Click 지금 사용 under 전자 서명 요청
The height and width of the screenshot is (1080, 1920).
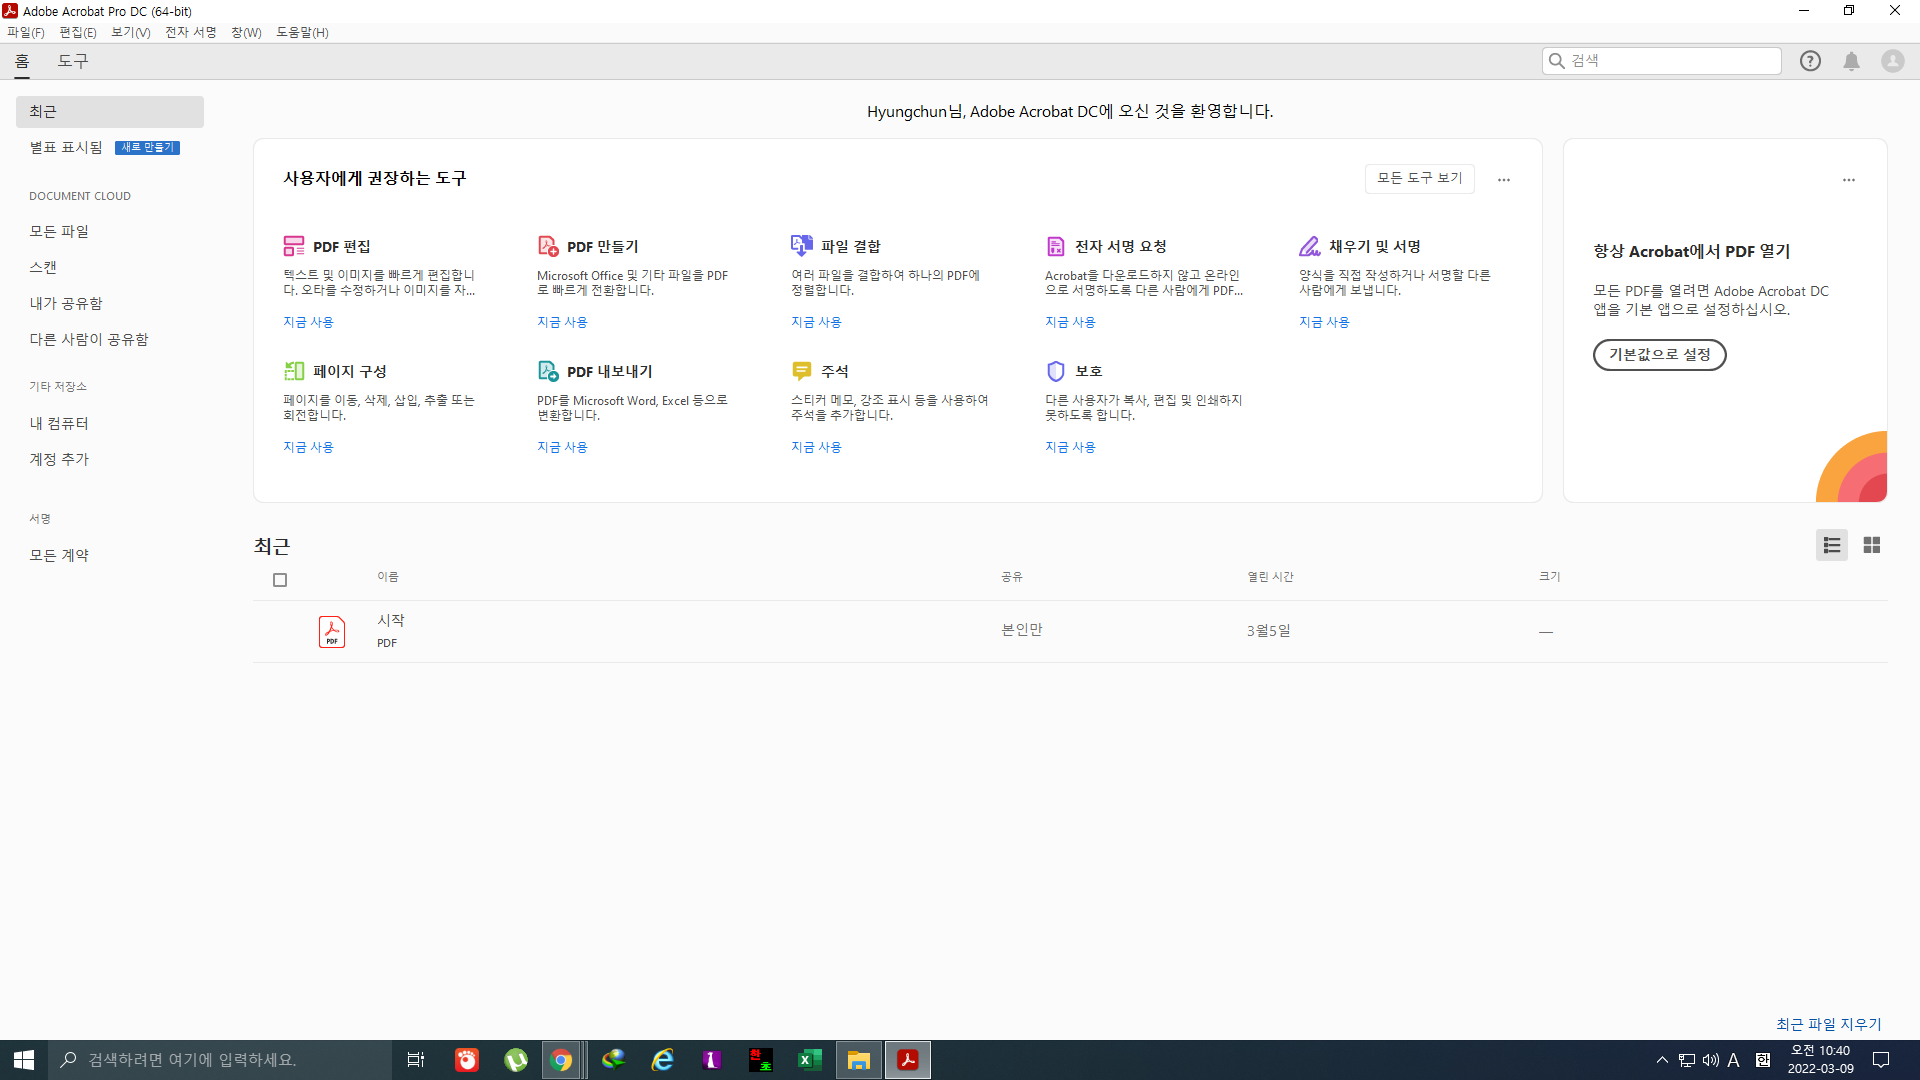[x=1070, y=322]
